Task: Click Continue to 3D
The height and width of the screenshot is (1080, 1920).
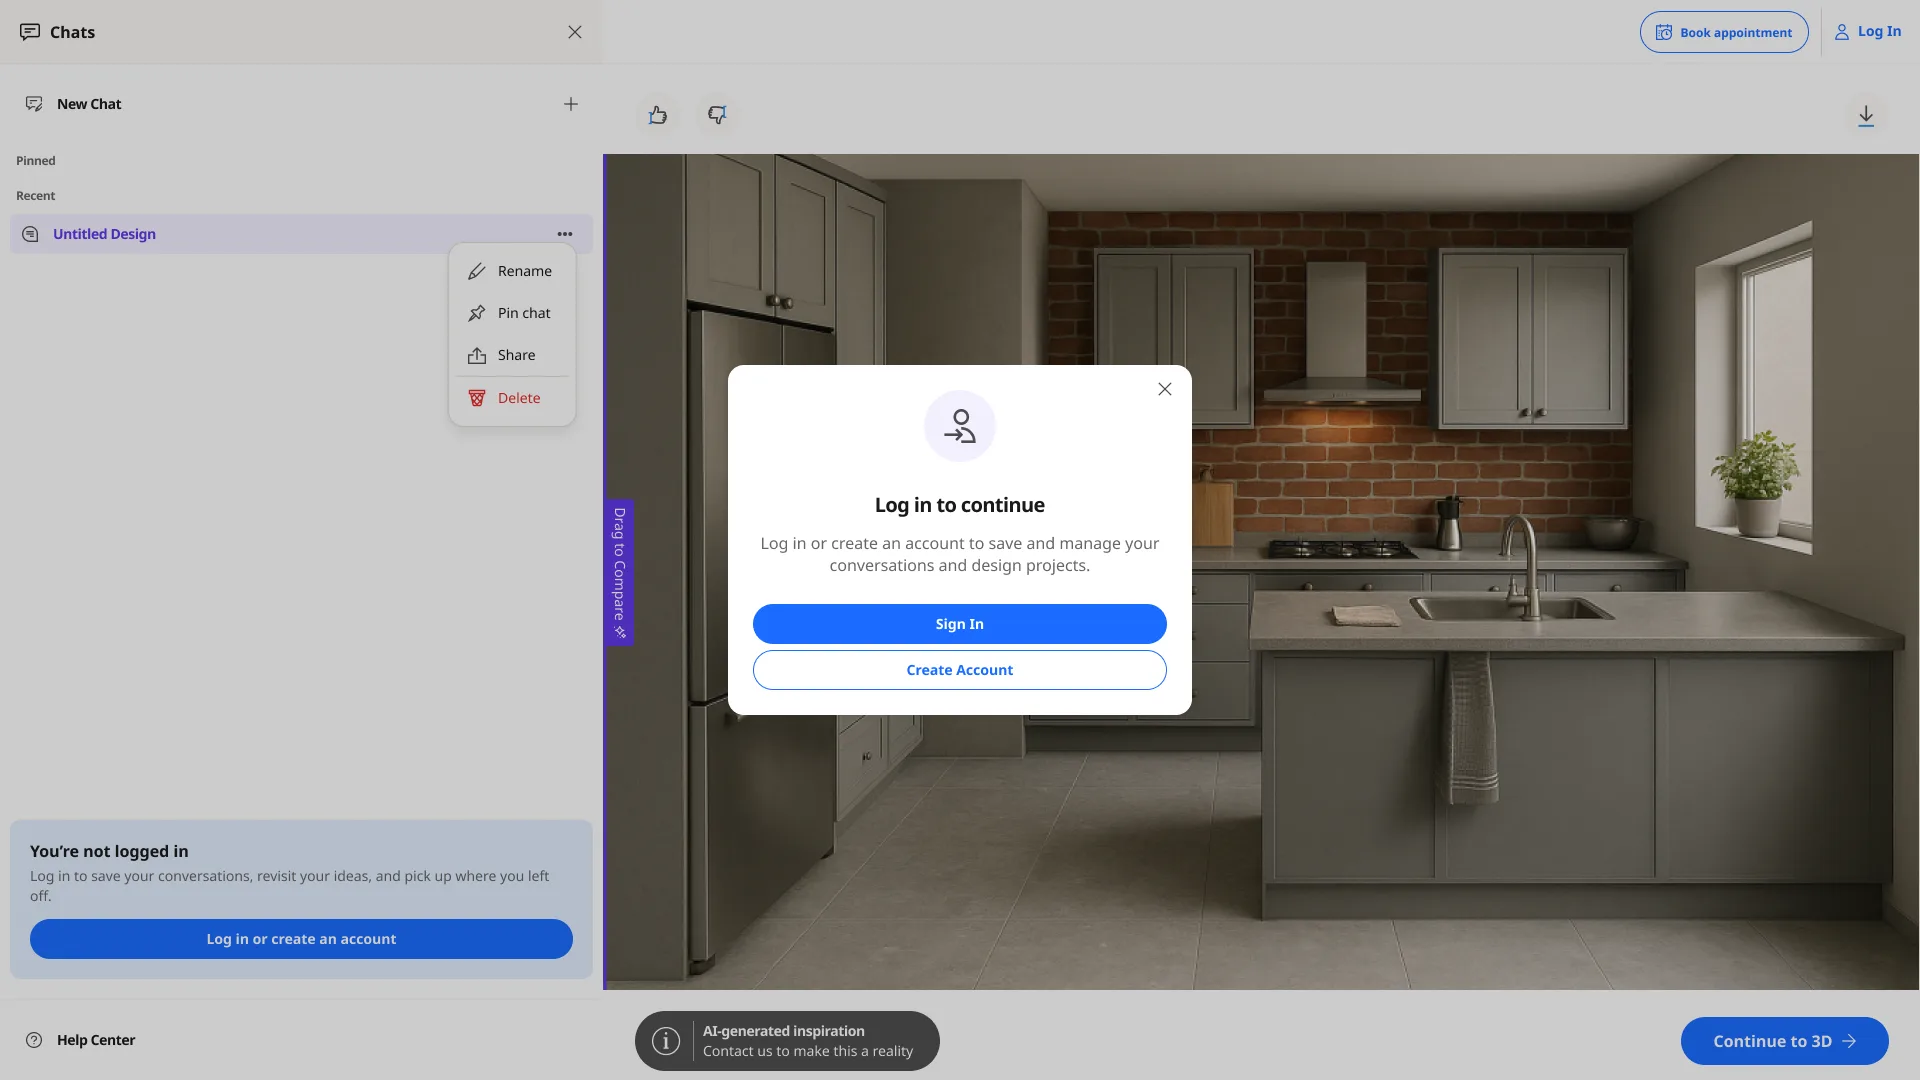Action: 1785,1041
